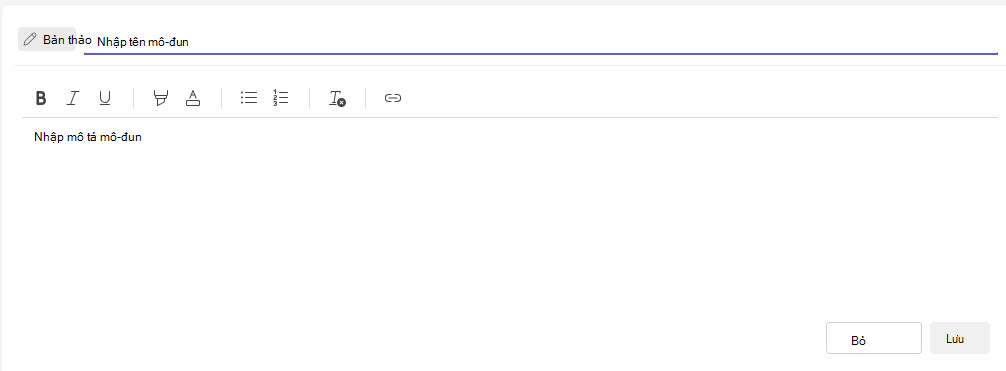Click the blue underline of the name field
Image resolution: width=1006 pixels, height=371 pixels.
(x=541, y=54)
